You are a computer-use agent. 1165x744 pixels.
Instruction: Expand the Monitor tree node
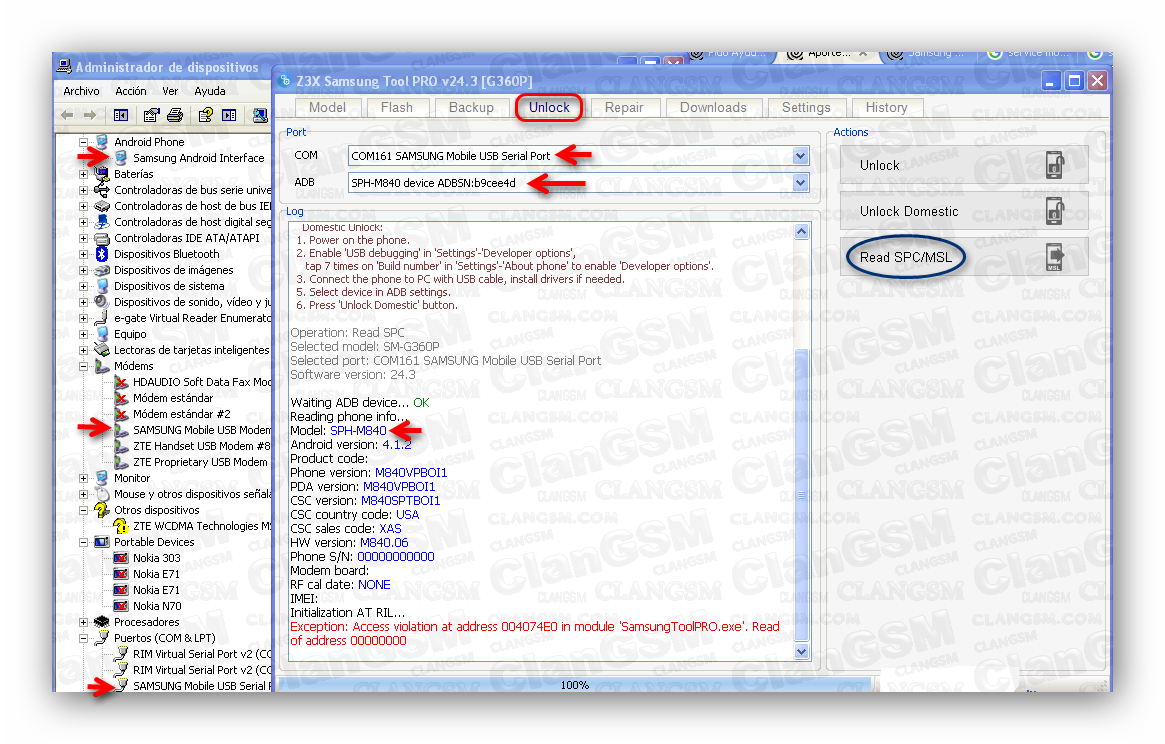[x=83, y=478]
